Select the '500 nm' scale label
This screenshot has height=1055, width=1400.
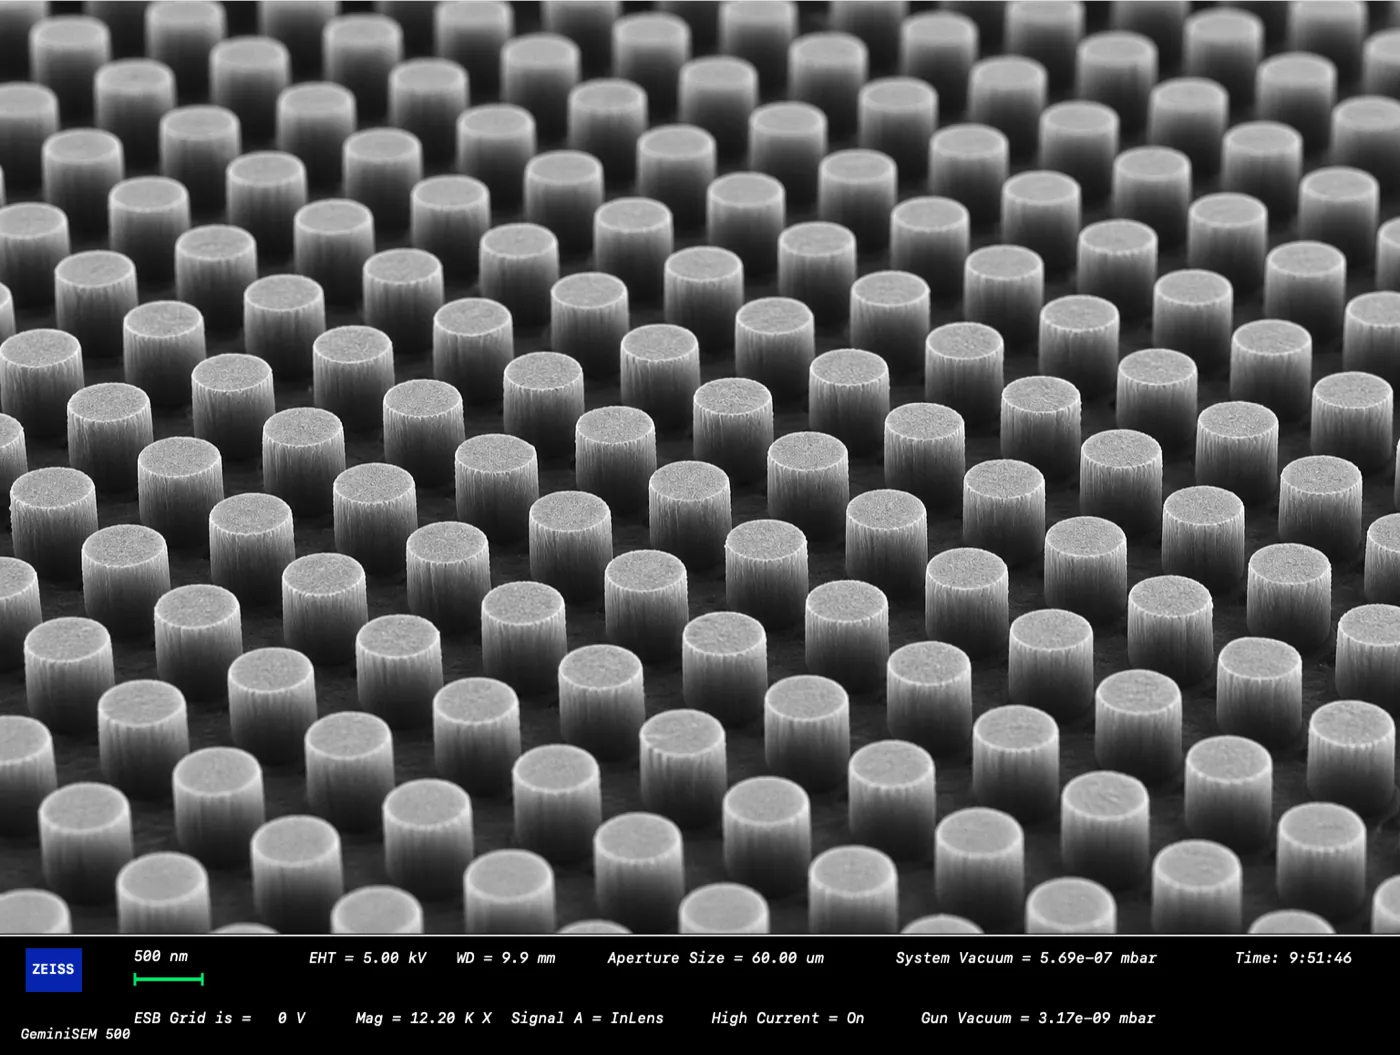(161, 956)
